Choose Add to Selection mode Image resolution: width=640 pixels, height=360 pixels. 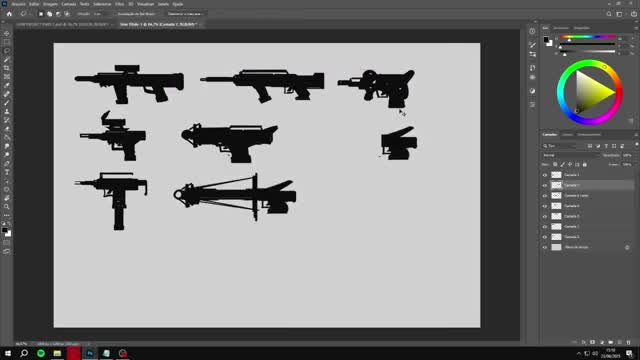pos(49,14)
